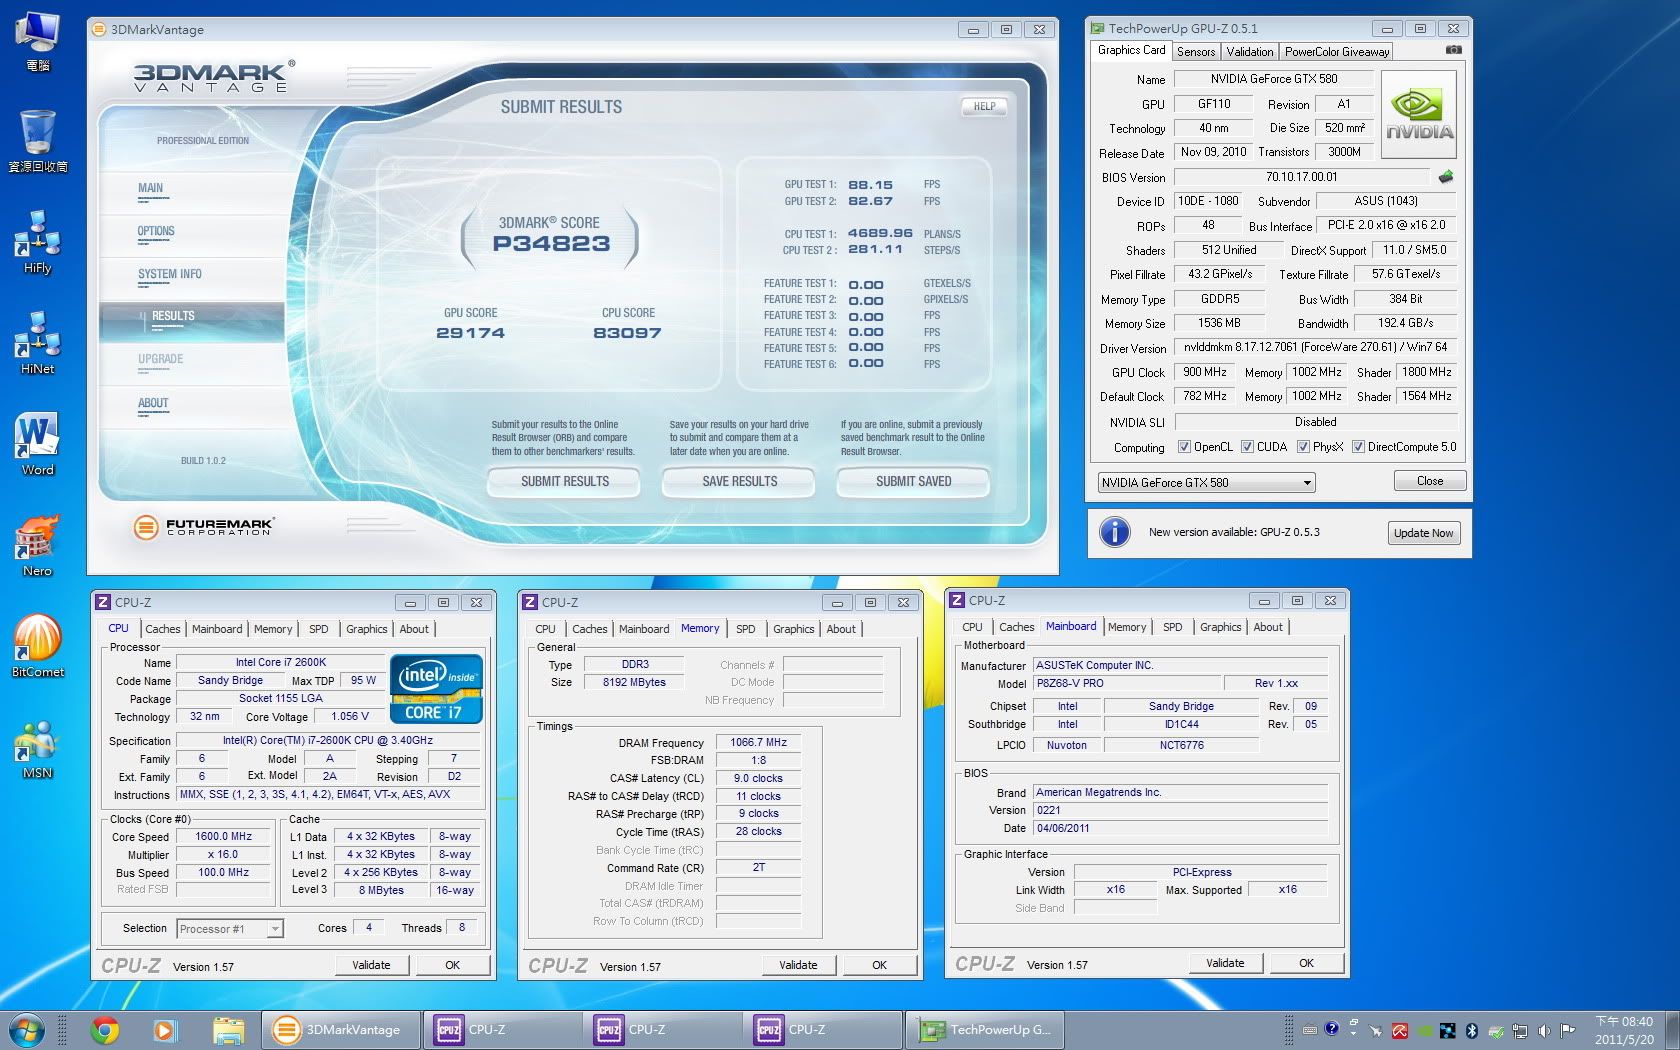The height and width of the screenshot is (1050, 1680).
Task: Open Graphics tab in right CPU-Z window
Action: [x=1220, y=627]
